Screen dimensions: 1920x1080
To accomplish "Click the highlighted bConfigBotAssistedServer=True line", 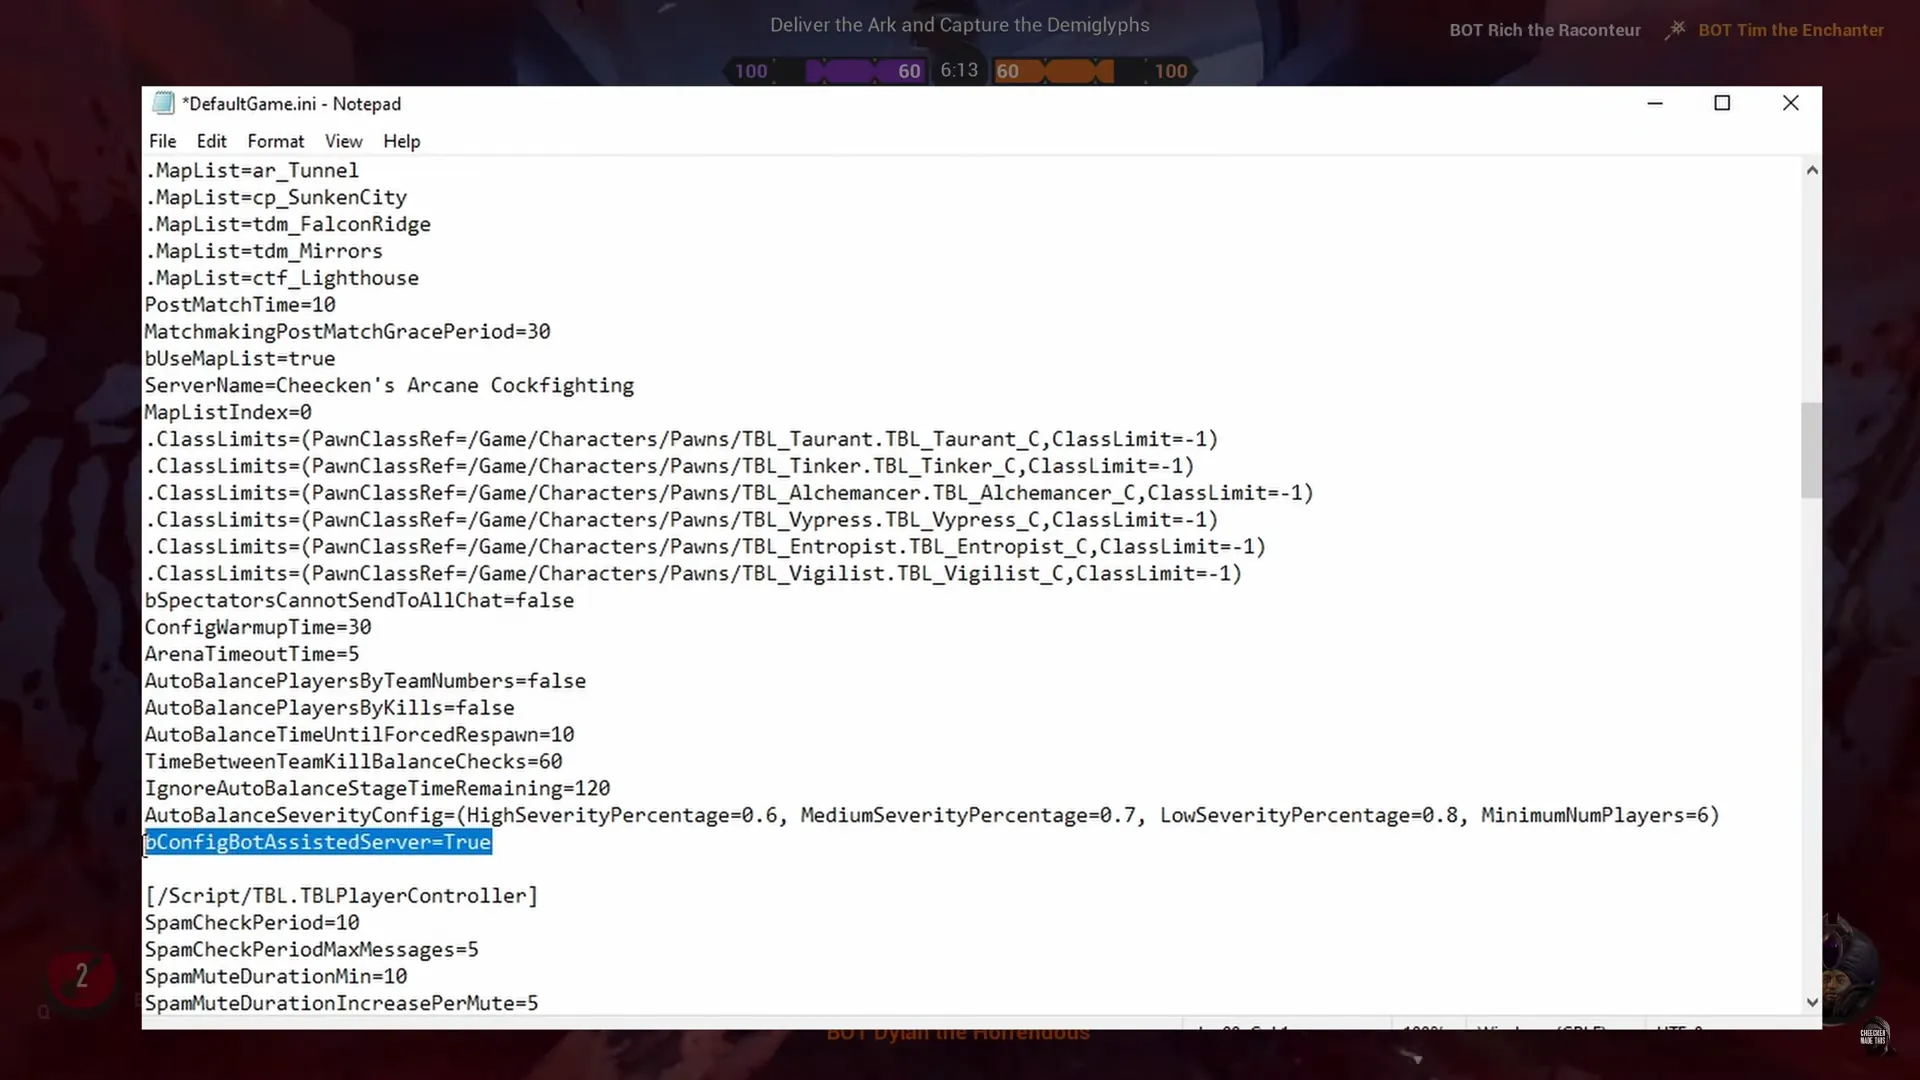I will pyautogui.click(x=317, y=842).
